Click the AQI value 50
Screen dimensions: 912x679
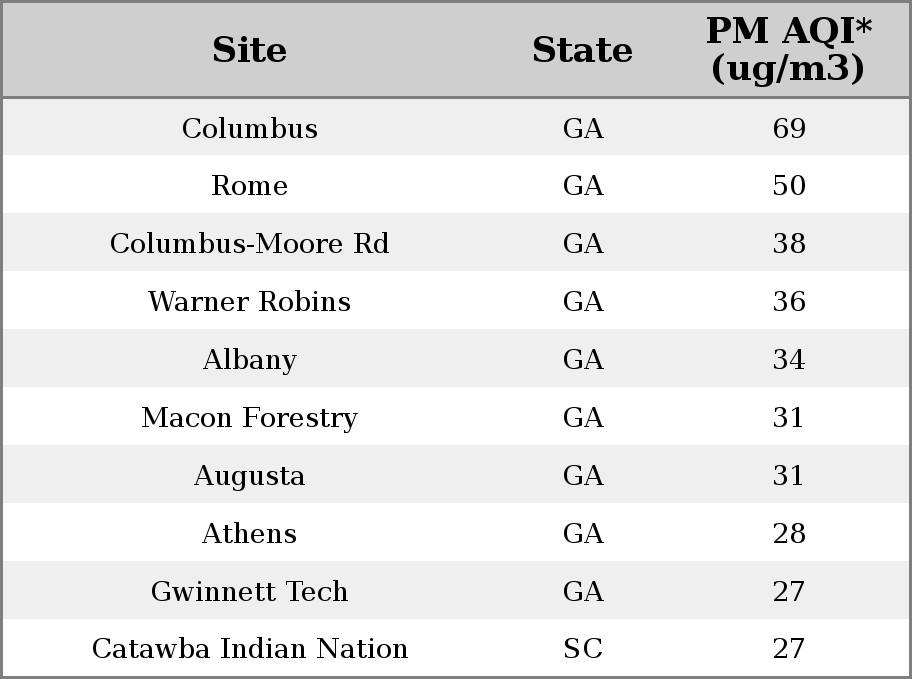pyautogui.click(x=789, y=186)
